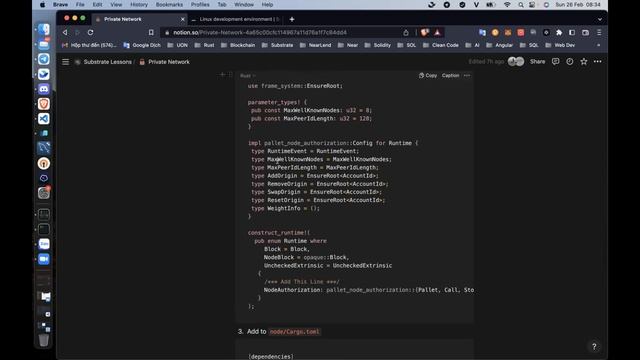The width and height of the screenshot is (640, 360).
Task: View Notion page update history clock
Action: point(569,62)
